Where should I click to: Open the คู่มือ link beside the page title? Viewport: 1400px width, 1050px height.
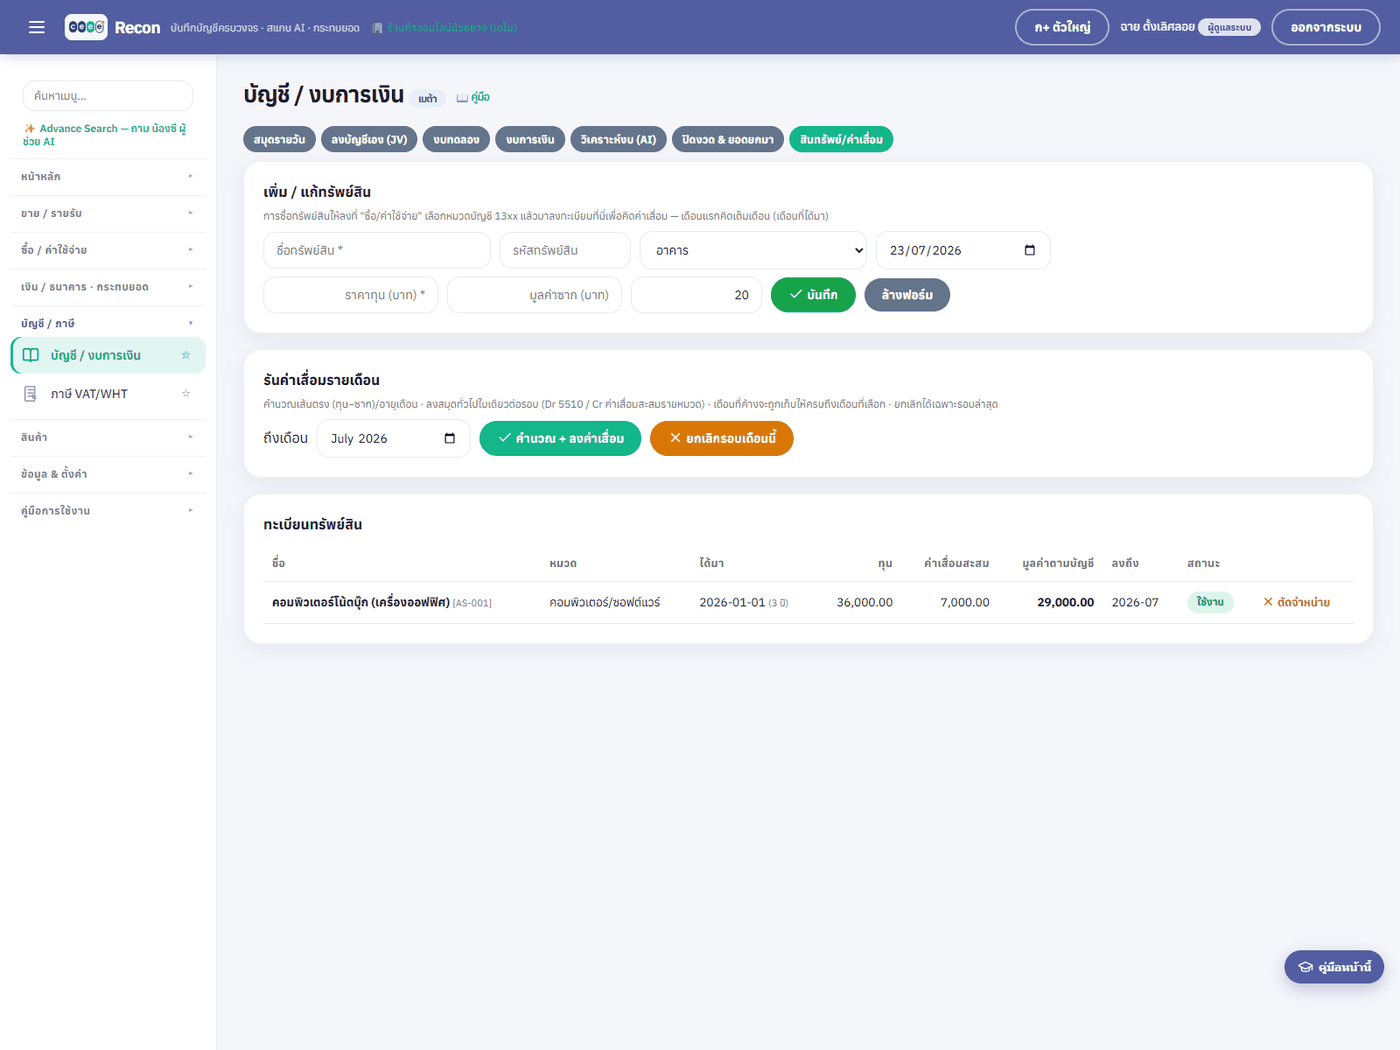point(473,97)
